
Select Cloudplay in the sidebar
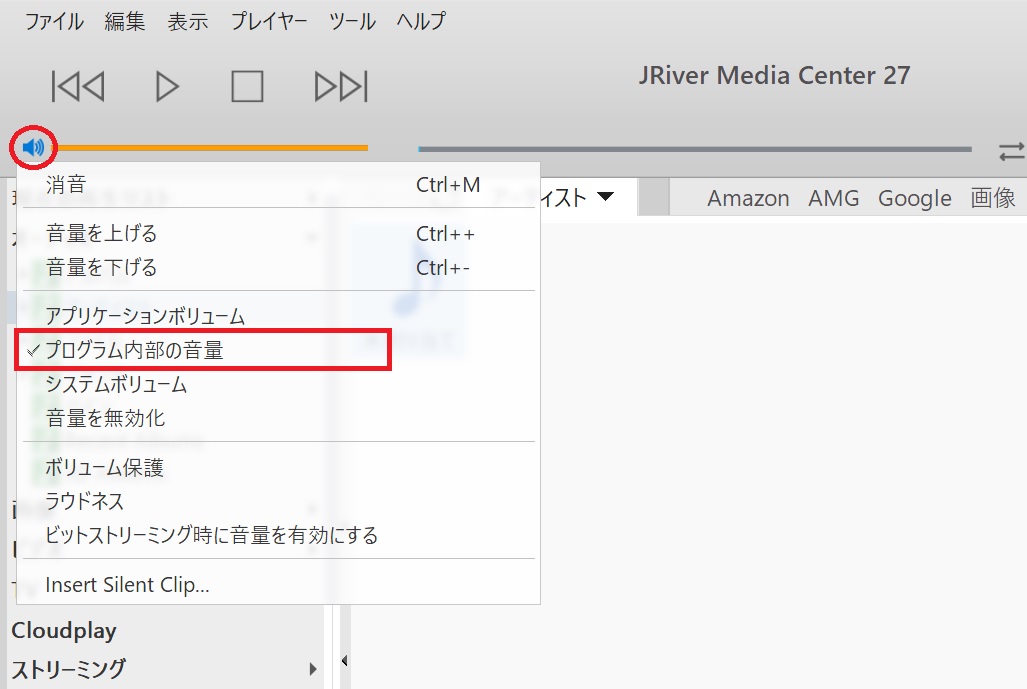coord(64,630)
